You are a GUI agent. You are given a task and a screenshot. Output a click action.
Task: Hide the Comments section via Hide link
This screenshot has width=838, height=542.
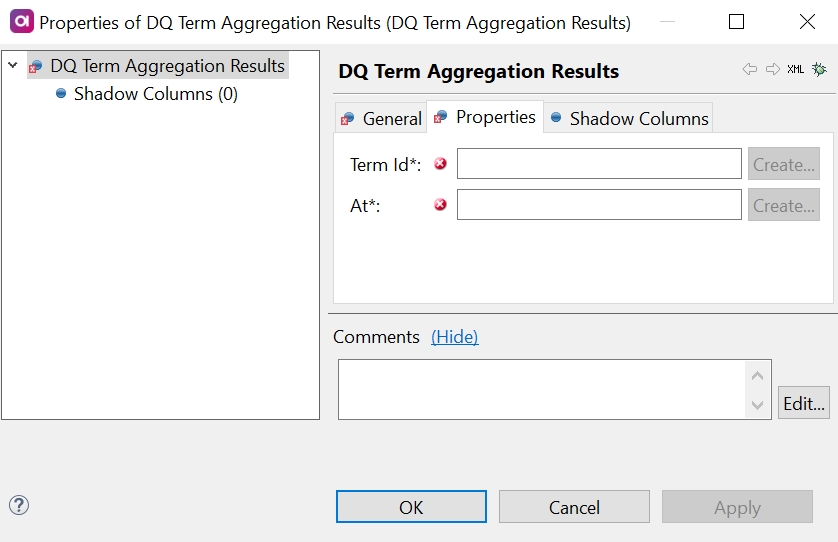click(454, 337)
